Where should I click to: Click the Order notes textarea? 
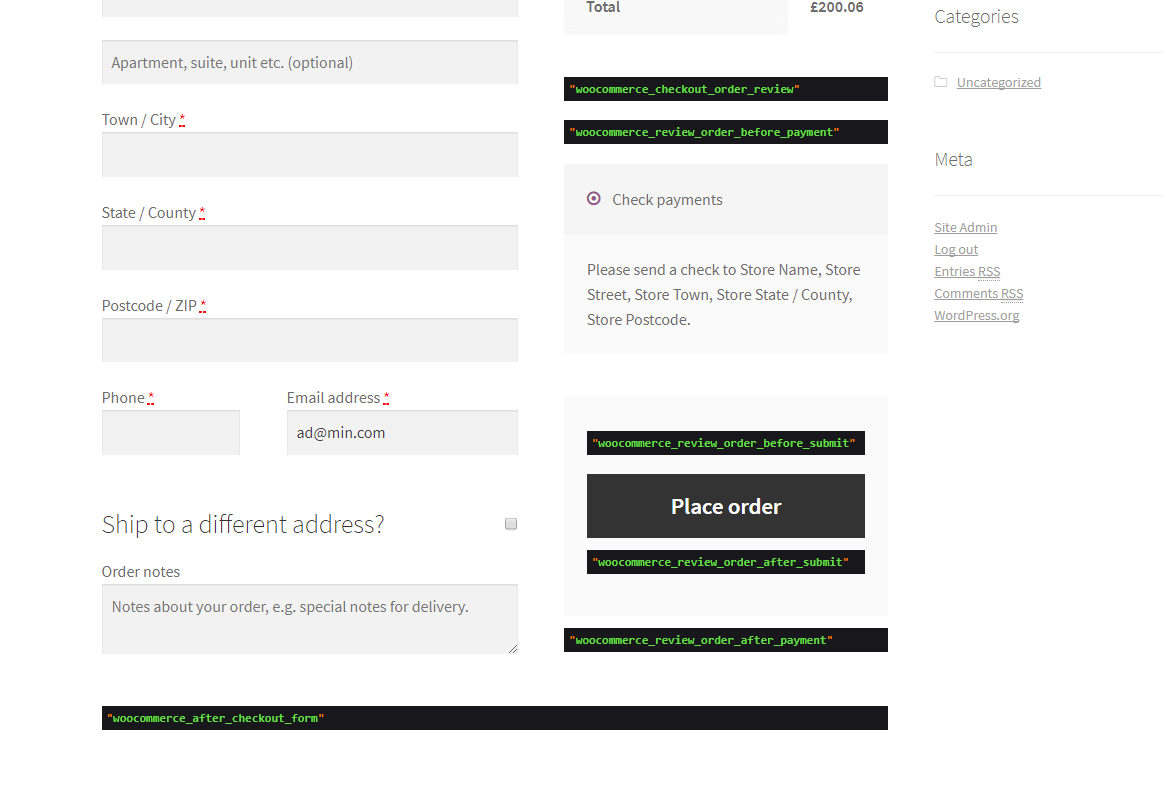coord(310,619)
